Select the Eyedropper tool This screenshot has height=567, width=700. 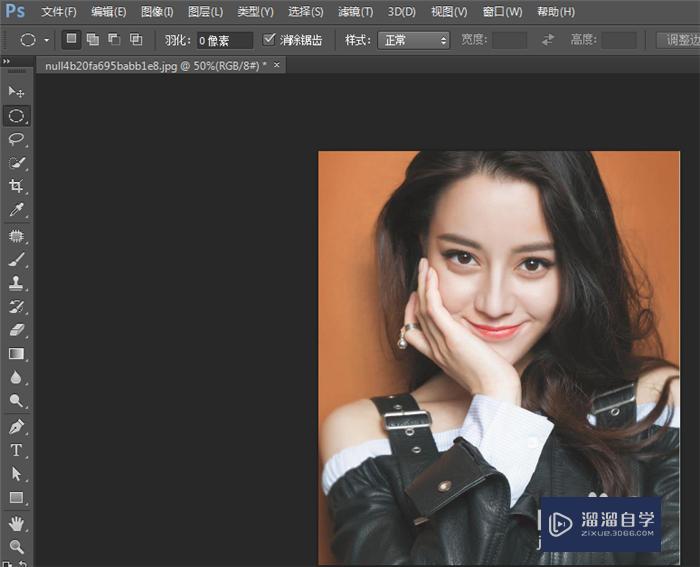pyautogui.click(x=16, y=209)
